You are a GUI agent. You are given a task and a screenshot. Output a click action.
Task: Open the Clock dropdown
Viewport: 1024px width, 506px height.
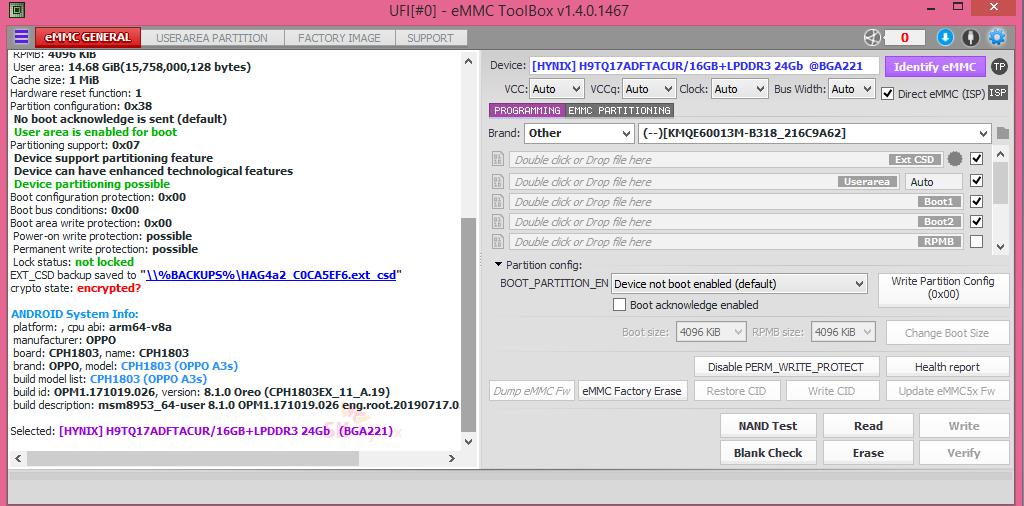point(740,89)
